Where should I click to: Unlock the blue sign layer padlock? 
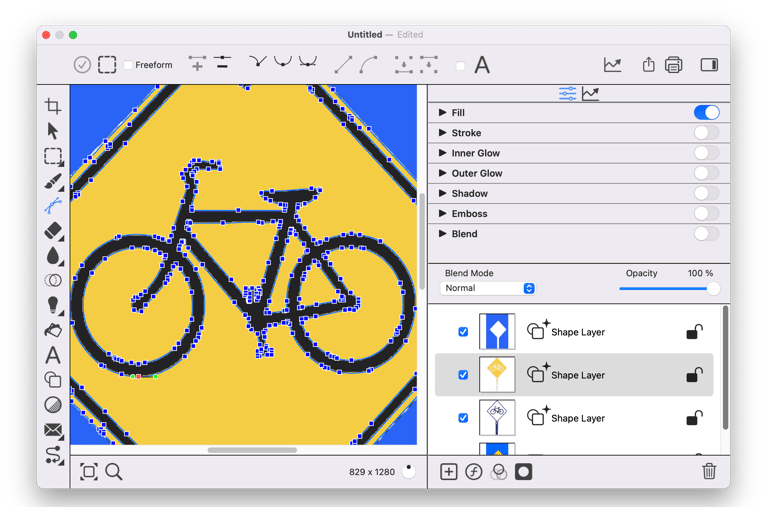pos(694,332)
